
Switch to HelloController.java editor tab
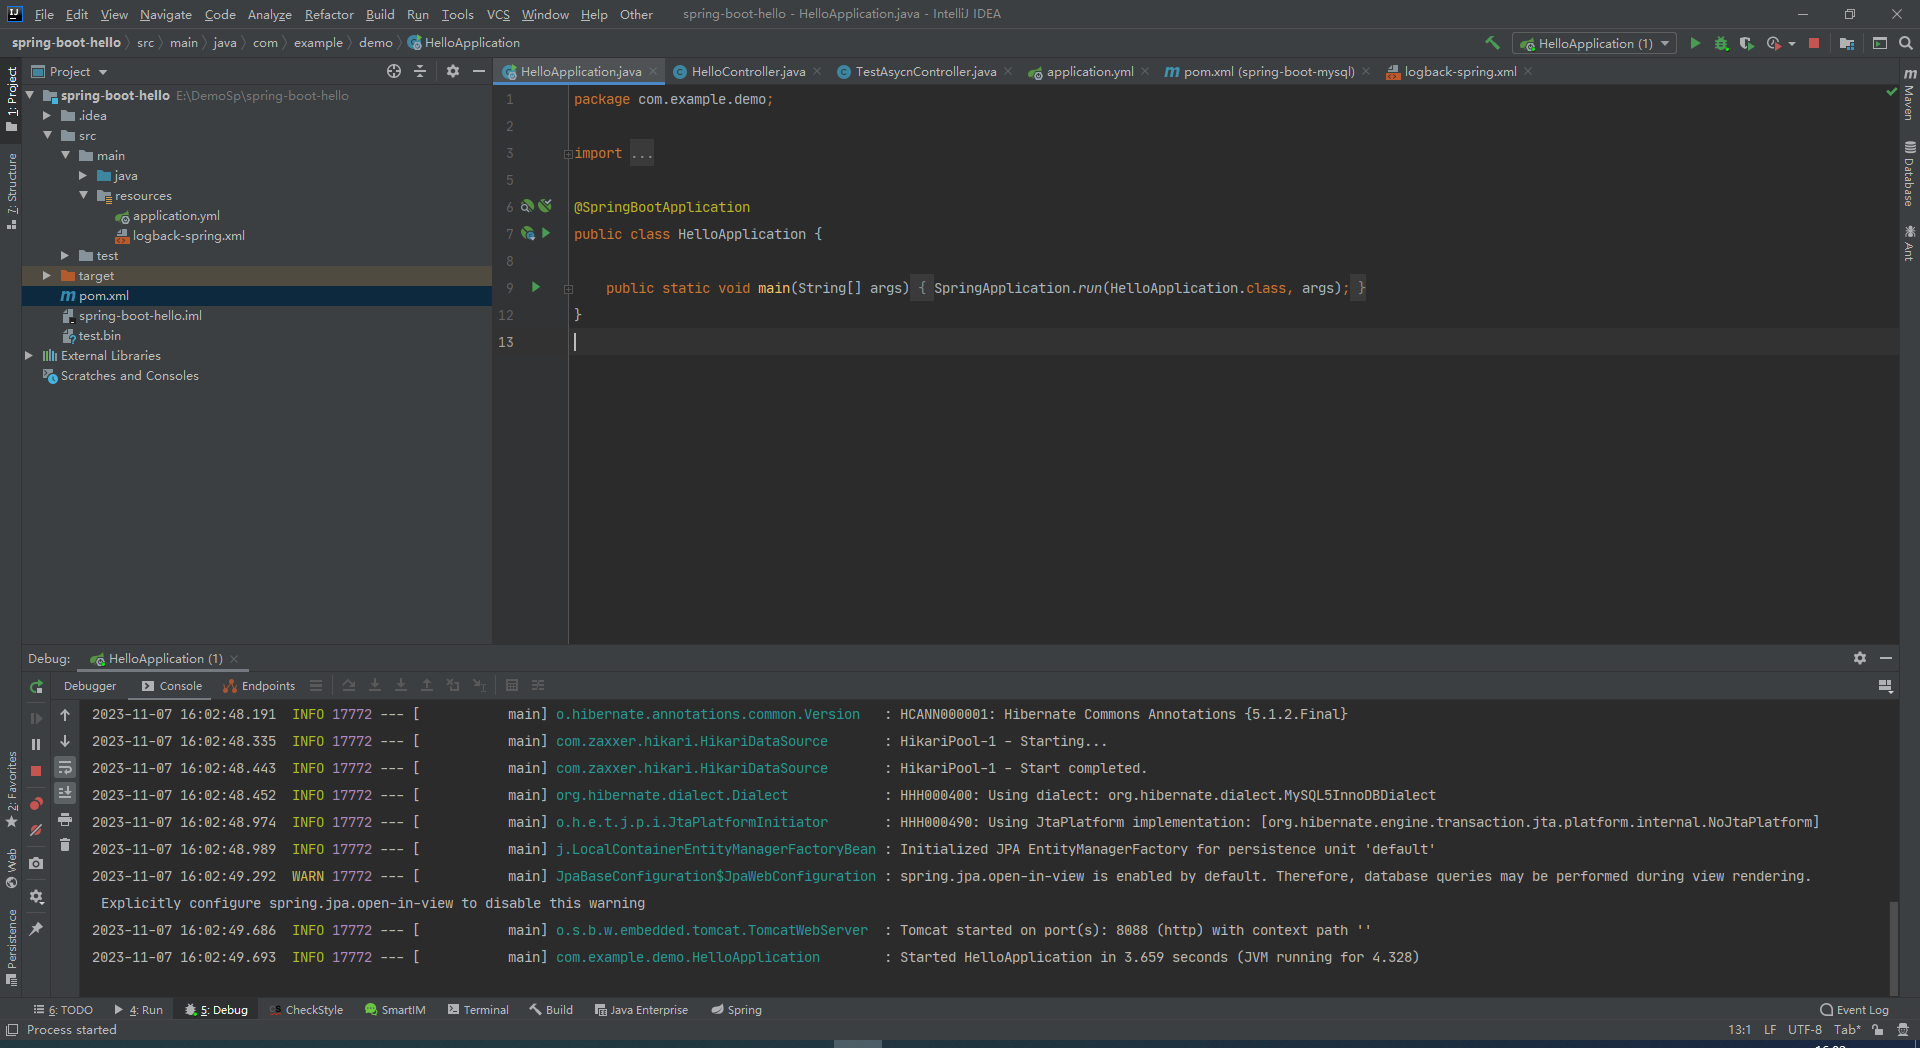click(x=747, y=71)
